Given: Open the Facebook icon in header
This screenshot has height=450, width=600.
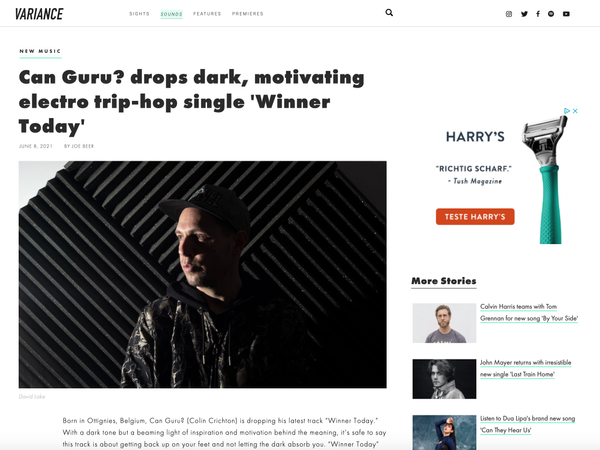Looking at the screenshot, I should click(538, 14).
